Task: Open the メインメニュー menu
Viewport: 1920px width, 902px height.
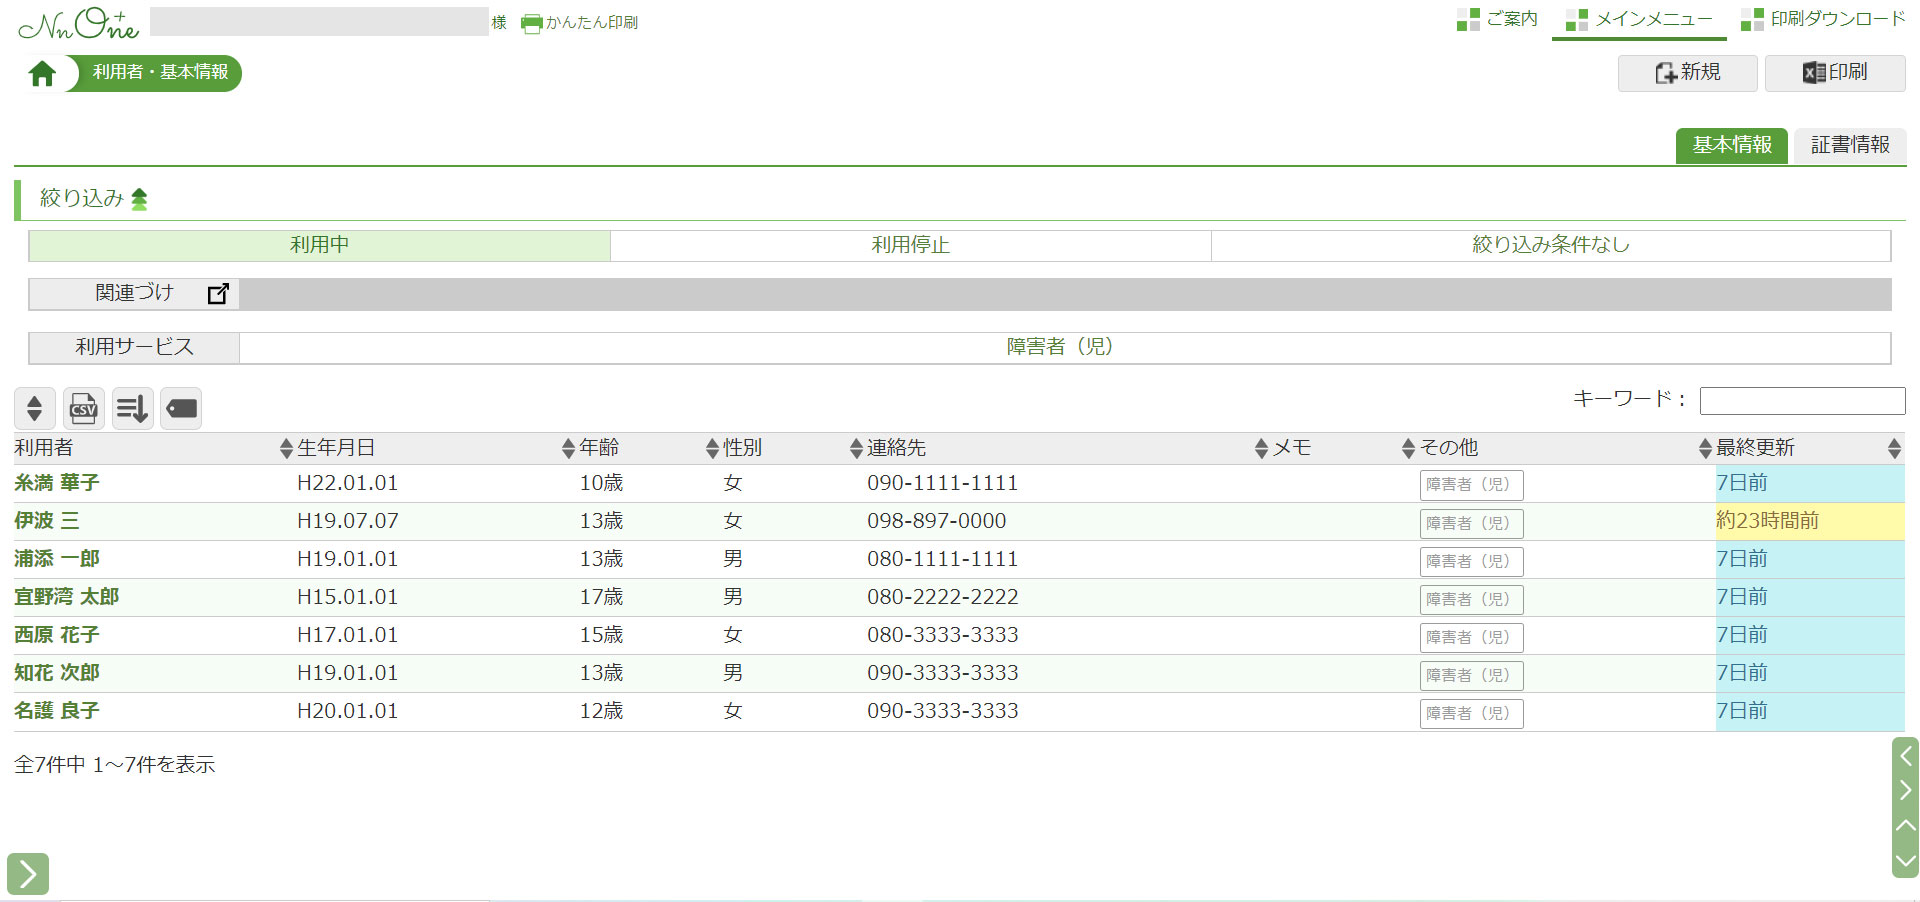Action: [x=1640, y=19]
